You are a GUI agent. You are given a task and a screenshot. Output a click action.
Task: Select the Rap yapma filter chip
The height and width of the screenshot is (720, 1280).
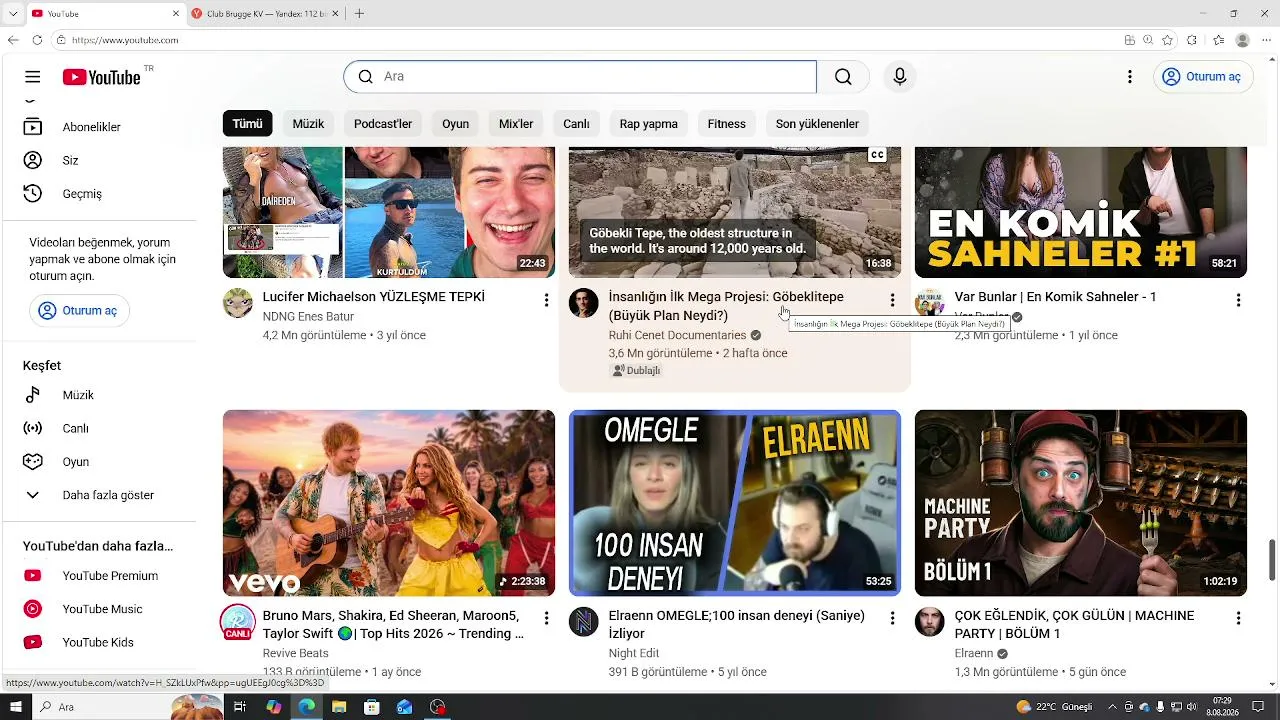tap(648, 124)
